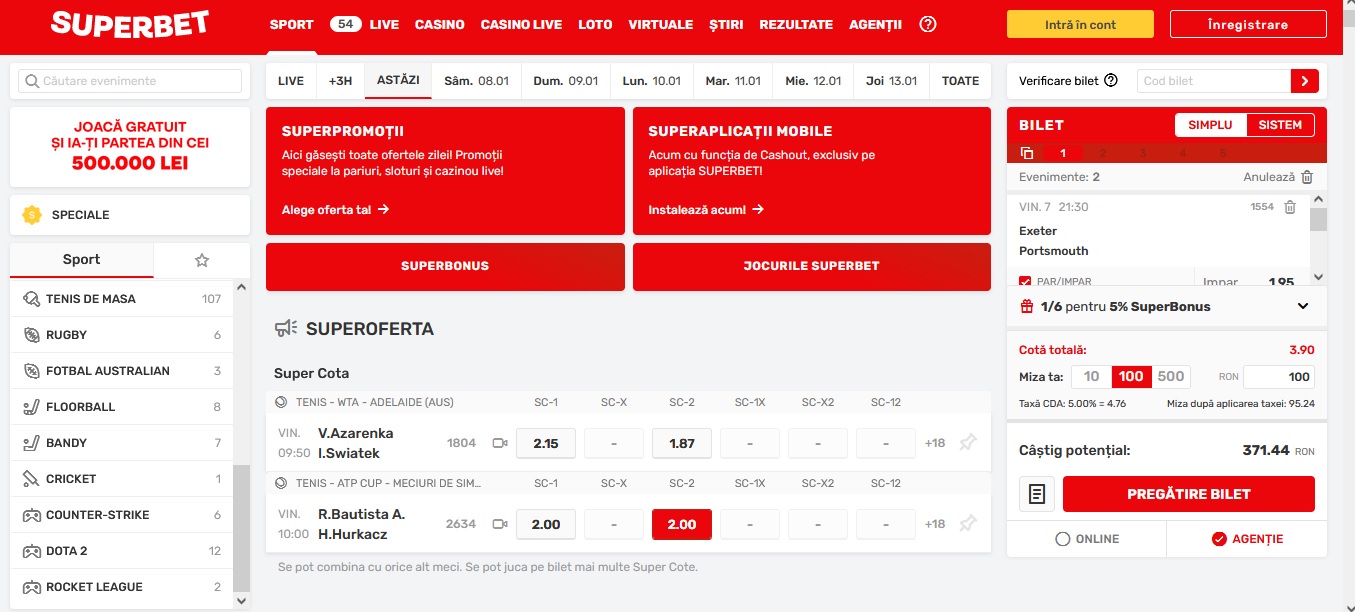Follow Instalează acum link
This screenshot has width=1360, height=612.
(x=706, y=210)
